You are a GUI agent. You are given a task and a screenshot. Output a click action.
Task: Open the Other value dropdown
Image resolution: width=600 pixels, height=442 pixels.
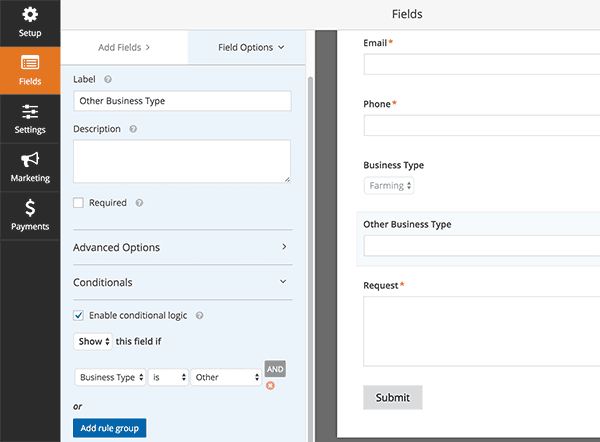point(226,377)
